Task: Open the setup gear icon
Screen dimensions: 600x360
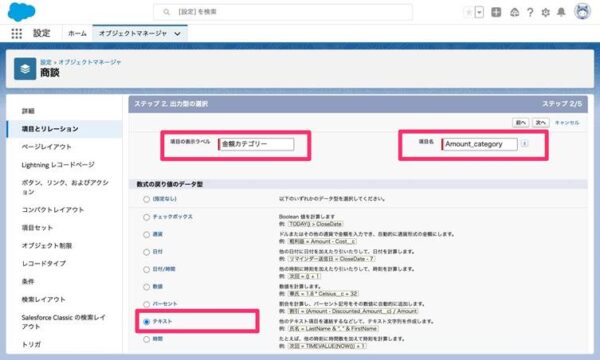Action: (x=545, y=13)
